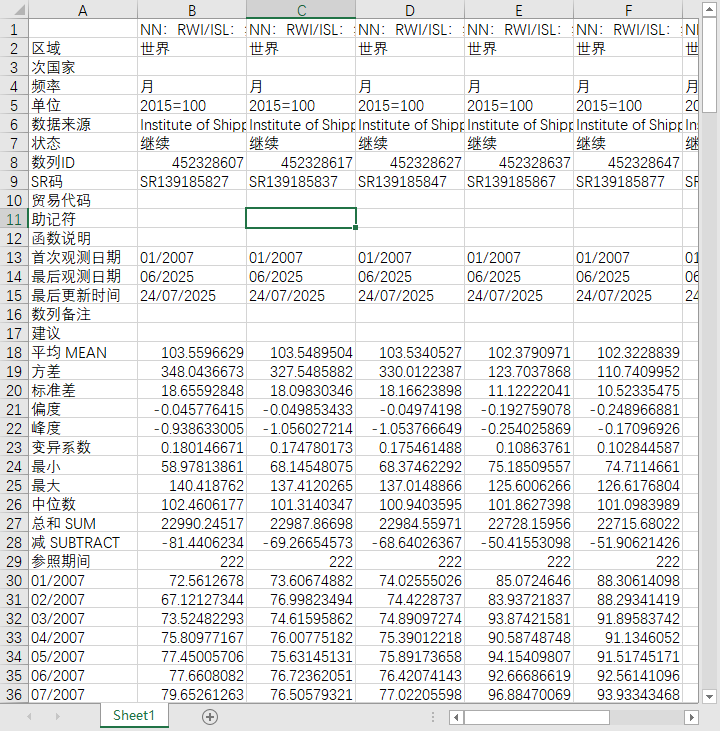Click horizontal scrollbar thumb
Screen dimensions: 720x731
[x=537, y=717]
